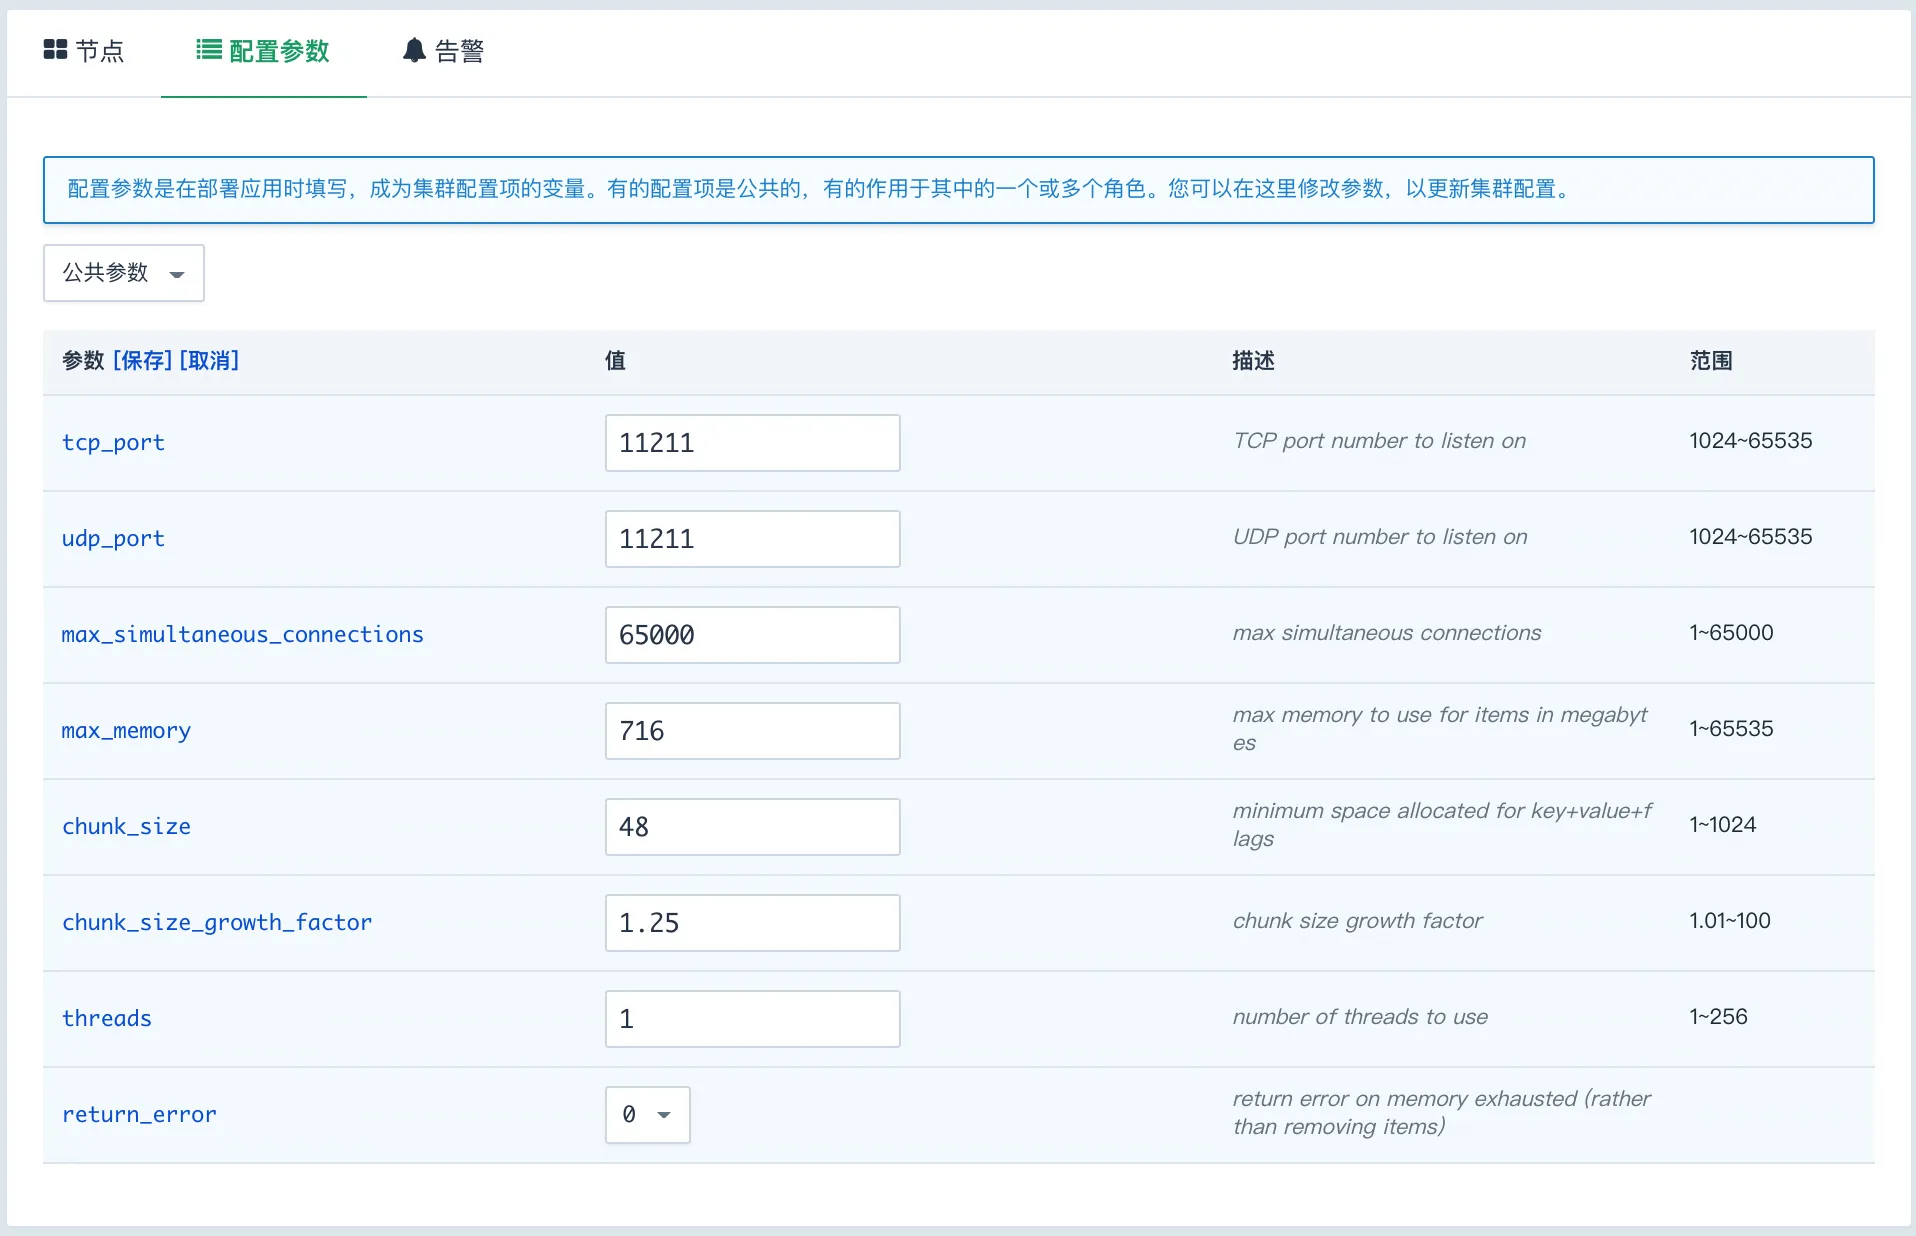Click the blue info banner about 配置参数

(x=958, y=190)
